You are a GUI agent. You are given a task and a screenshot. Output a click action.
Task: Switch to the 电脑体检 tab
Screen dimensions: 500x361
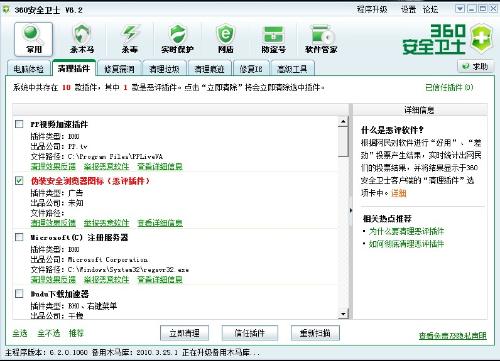point(29,69)
